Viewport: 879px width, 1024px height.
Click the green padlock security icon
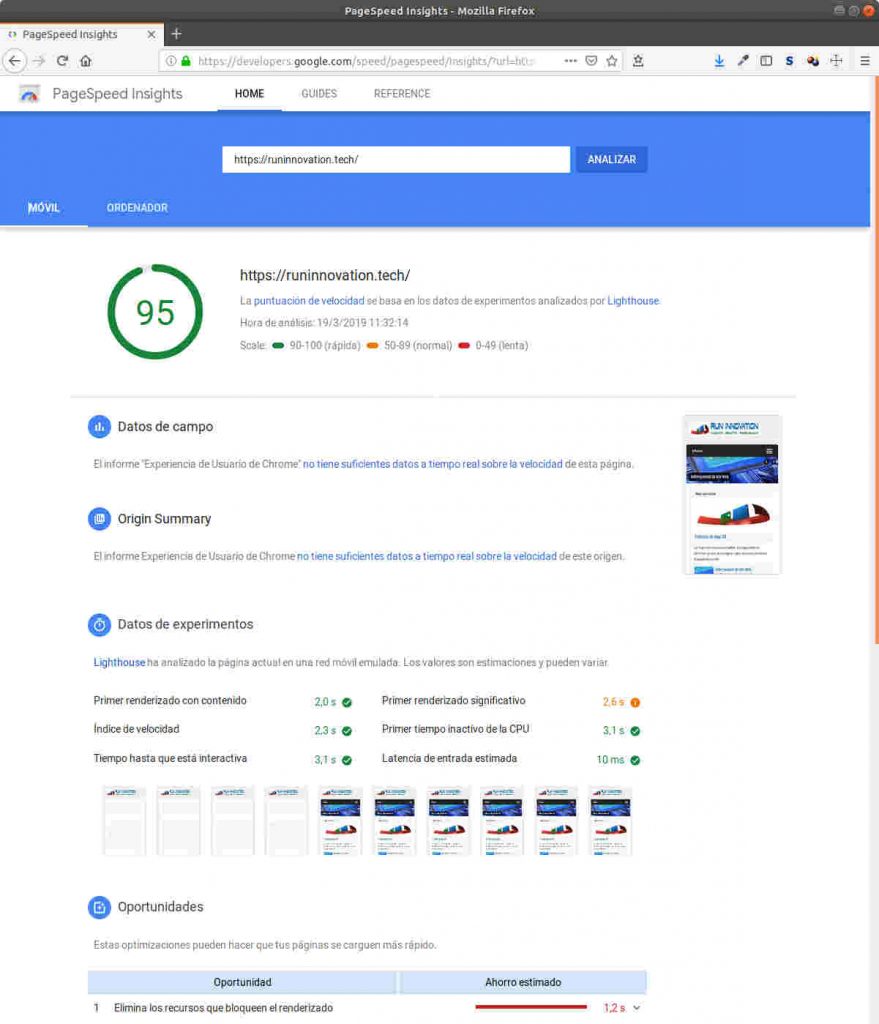pyautogui.click(x=185, y=61)
